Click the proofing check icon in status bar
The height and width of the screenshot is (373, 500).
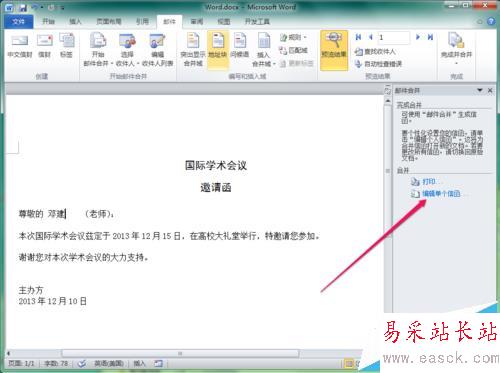(x=82, y=363)
